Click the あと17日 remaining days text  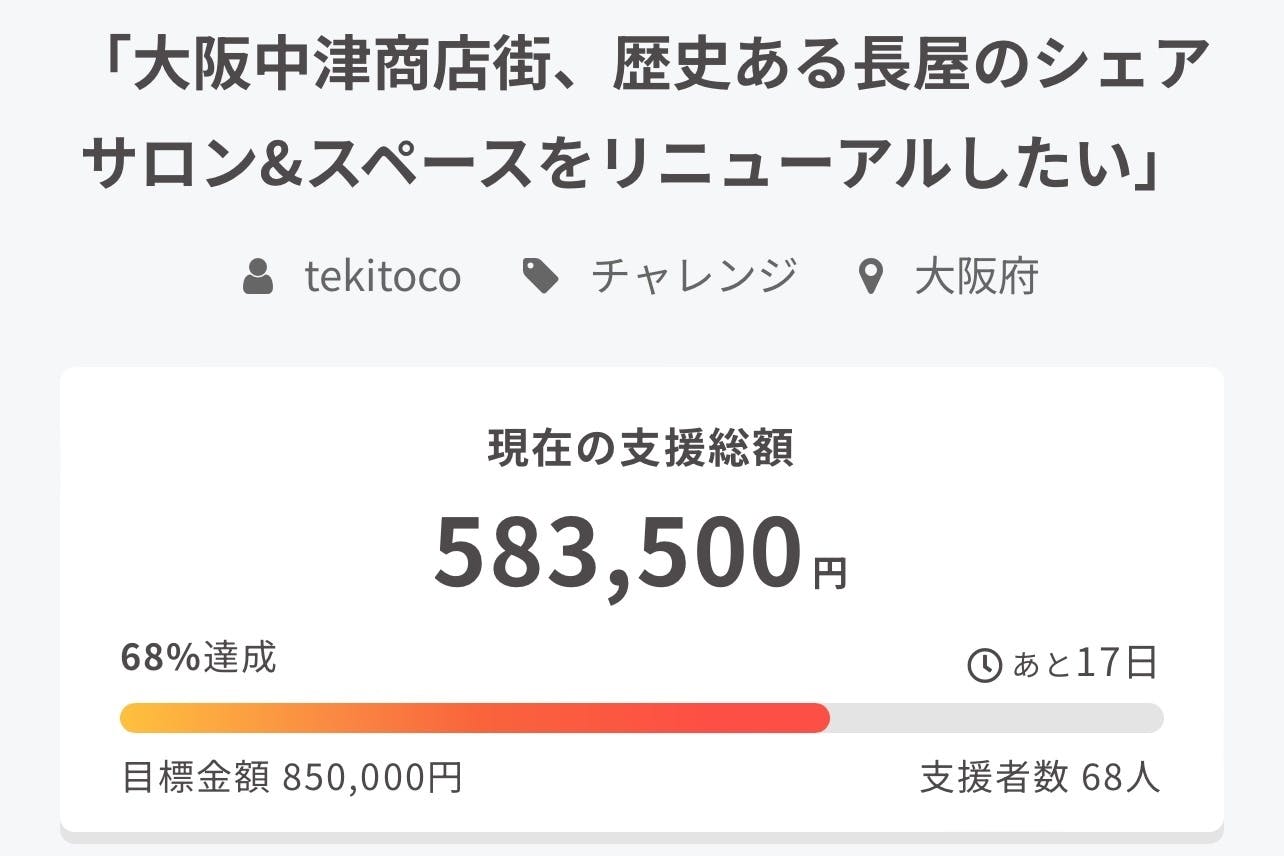1085,664
